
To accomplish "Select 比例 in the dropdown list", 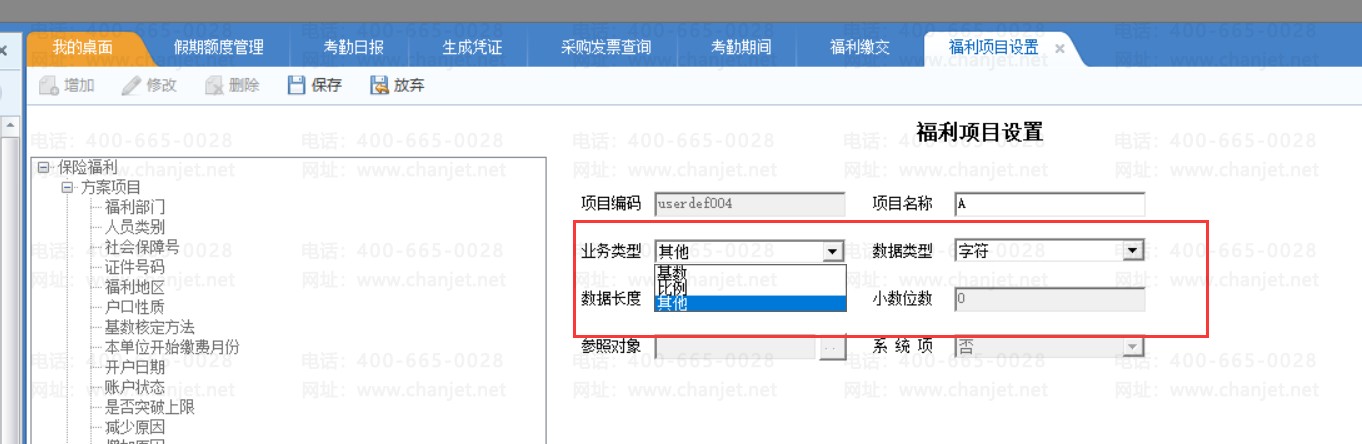I will click(672, 288).
